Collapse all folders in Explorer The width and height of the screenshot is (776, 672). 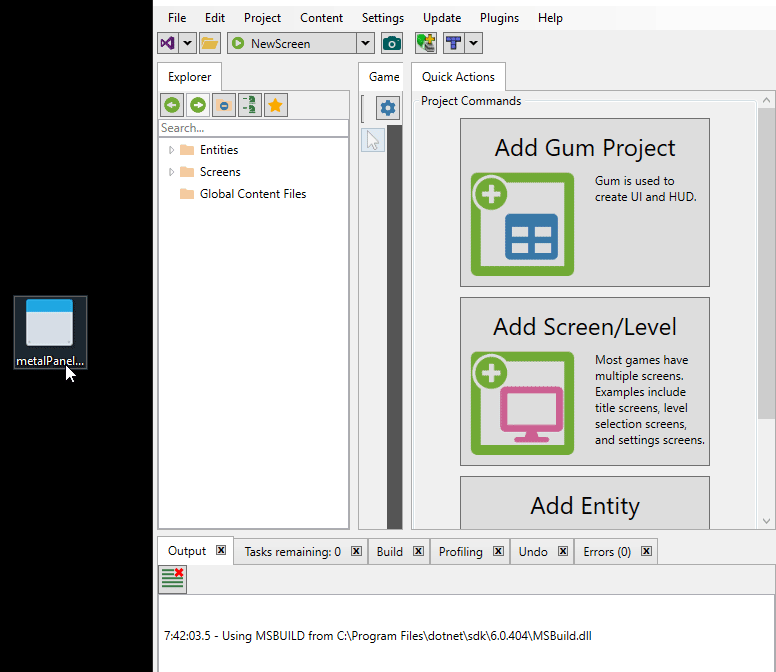(x=224, y=105)
